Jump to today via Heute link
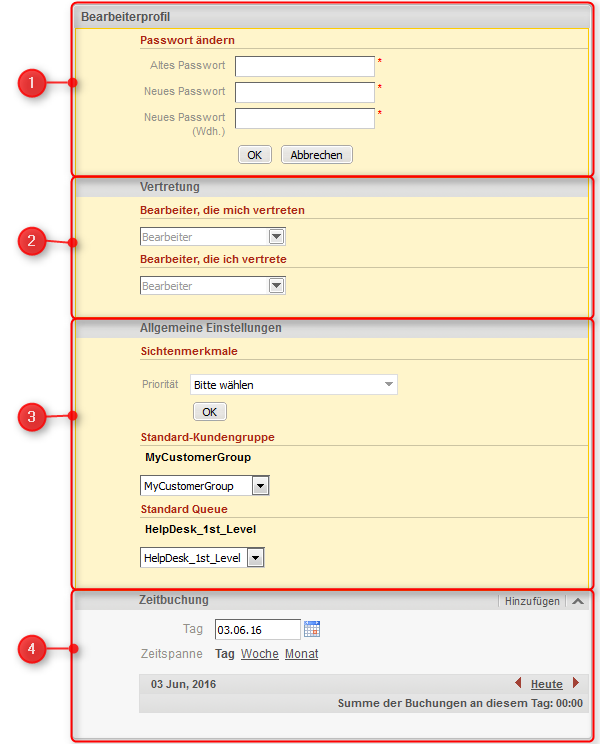Image resolution: width=600 pixels, height=744 pixels. click(x=546, y=684)
